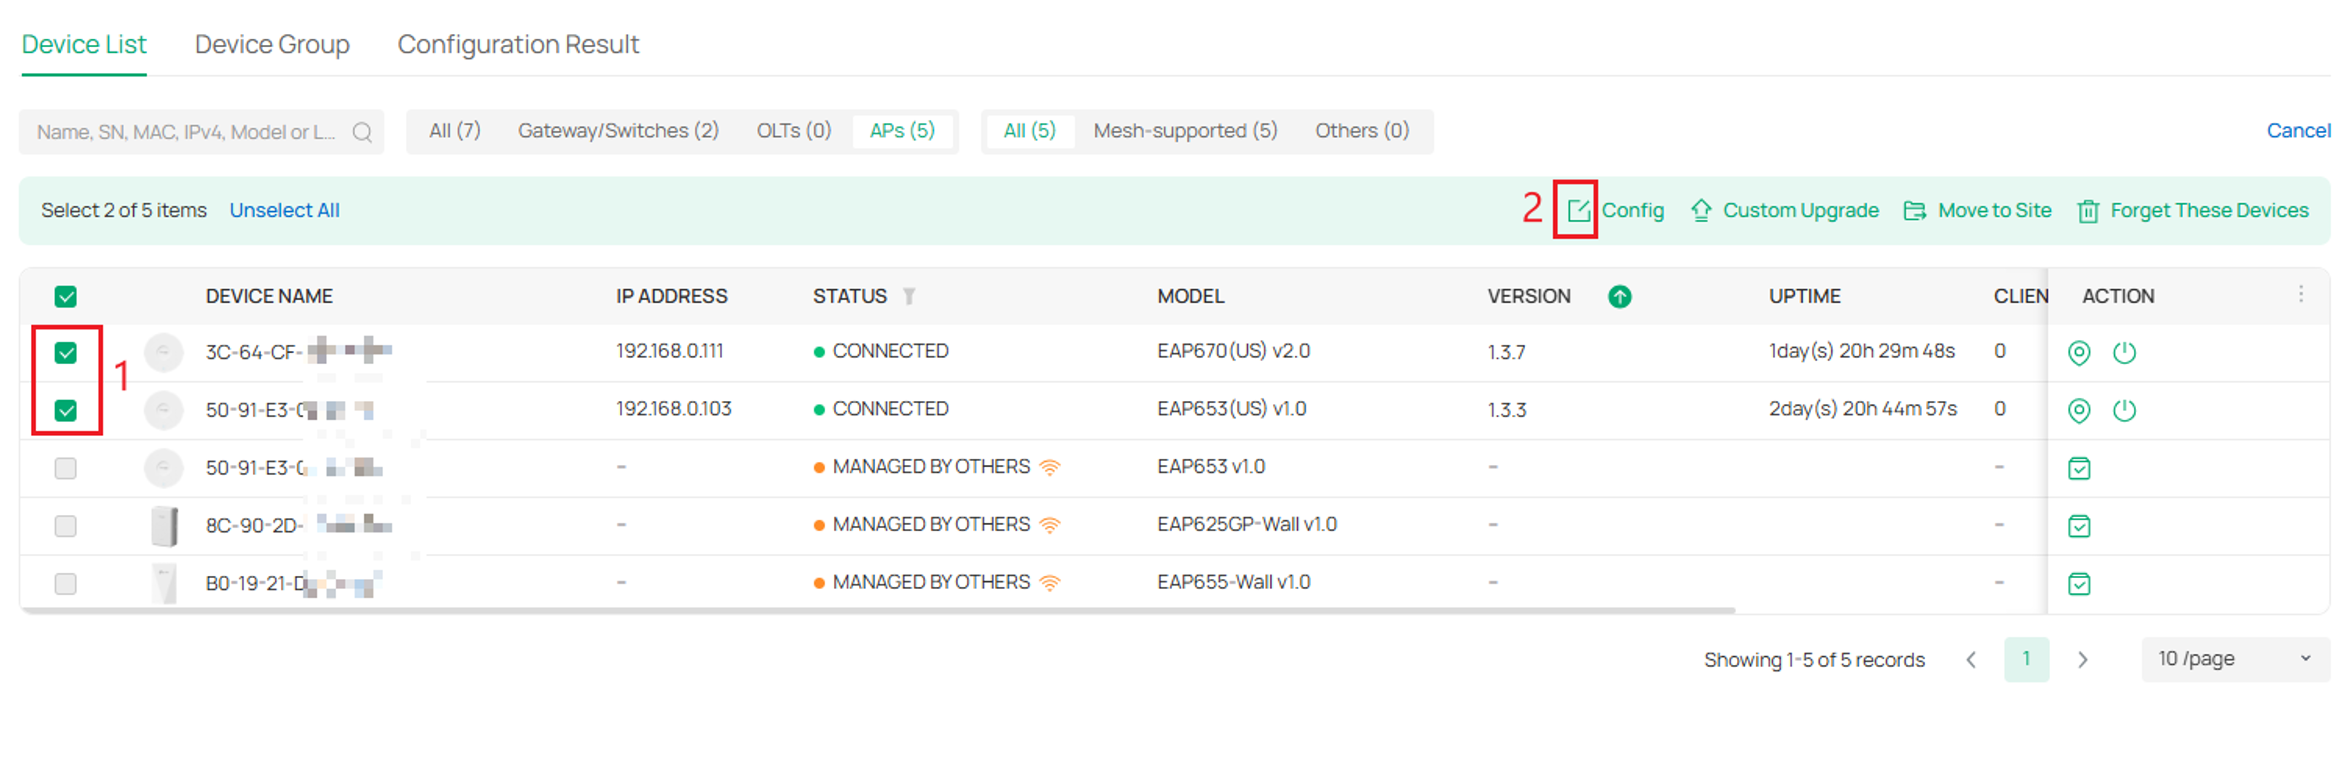
Task: Click the action icon for EAP655-Wall v1.0
Action: click(x=2079, y=584)
